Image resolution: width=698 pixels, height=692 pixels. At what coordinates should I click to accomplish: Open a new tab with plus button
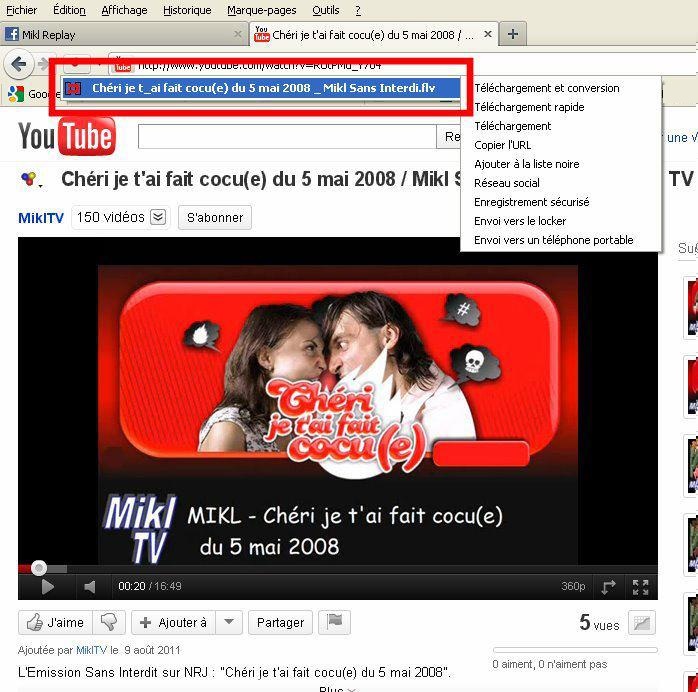(x=513, y=34)
